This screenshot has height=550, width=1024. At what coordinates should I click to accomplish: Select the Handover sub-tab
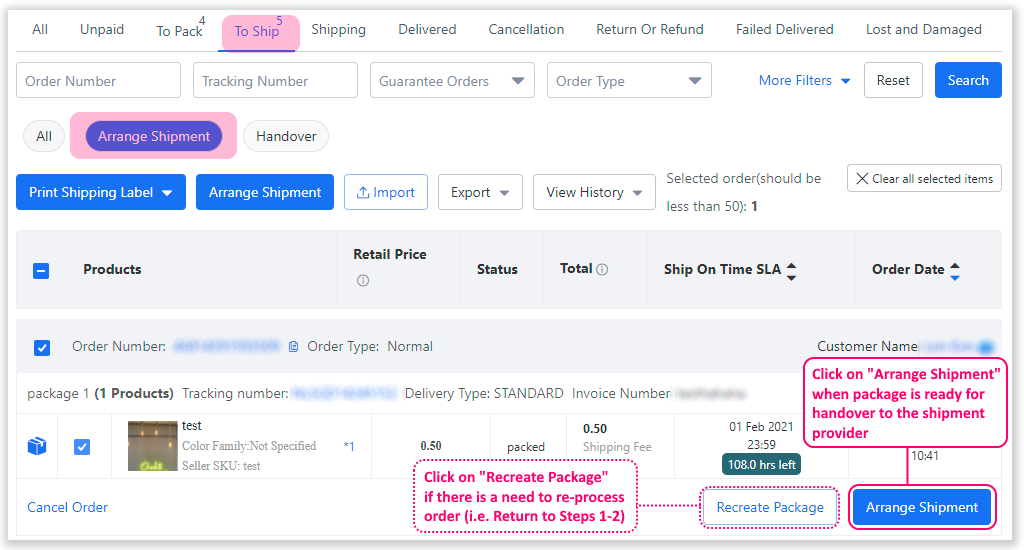286,136
